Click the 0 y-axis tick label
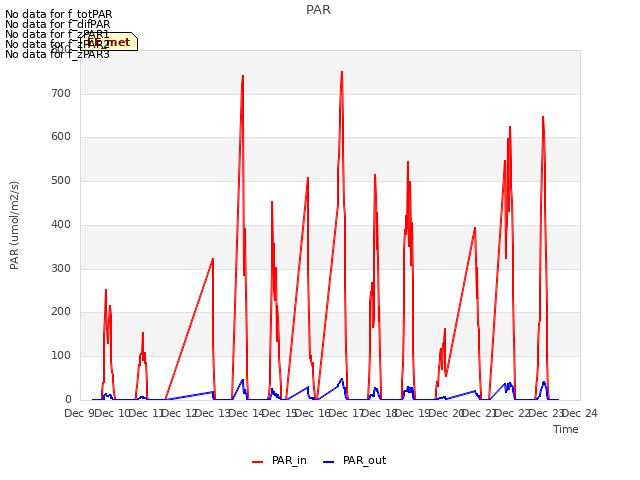Viewport: 640px width, 480px height. coord(68,399)
